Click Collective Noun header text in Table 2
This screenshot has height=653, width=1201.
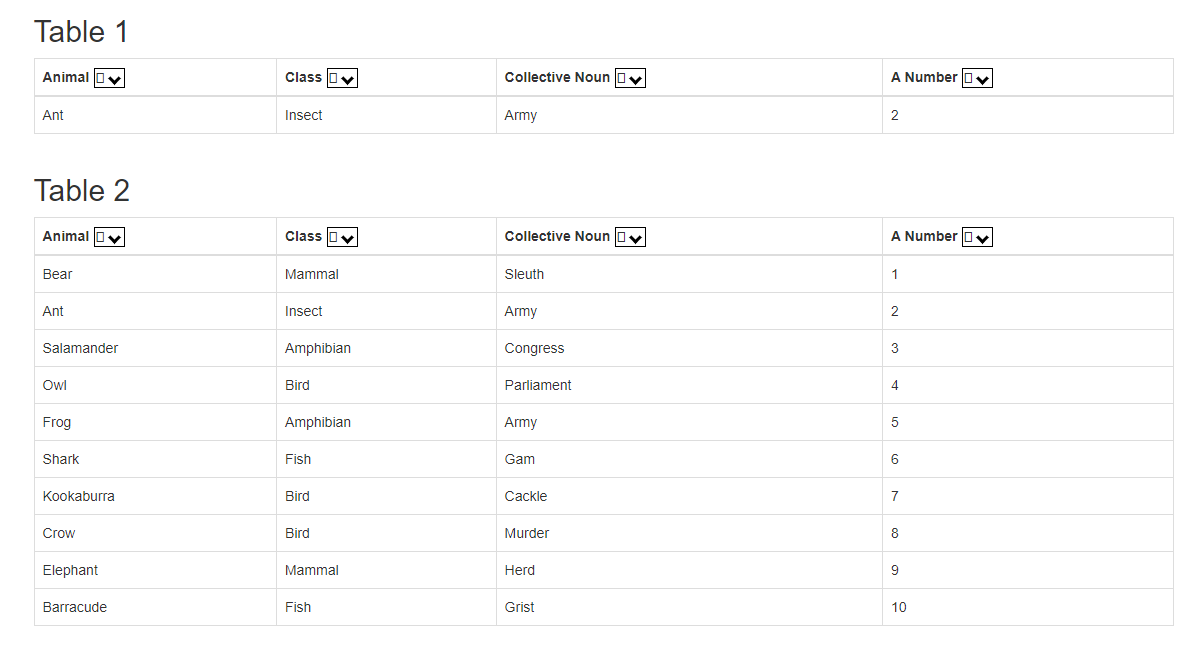[557, 237]
